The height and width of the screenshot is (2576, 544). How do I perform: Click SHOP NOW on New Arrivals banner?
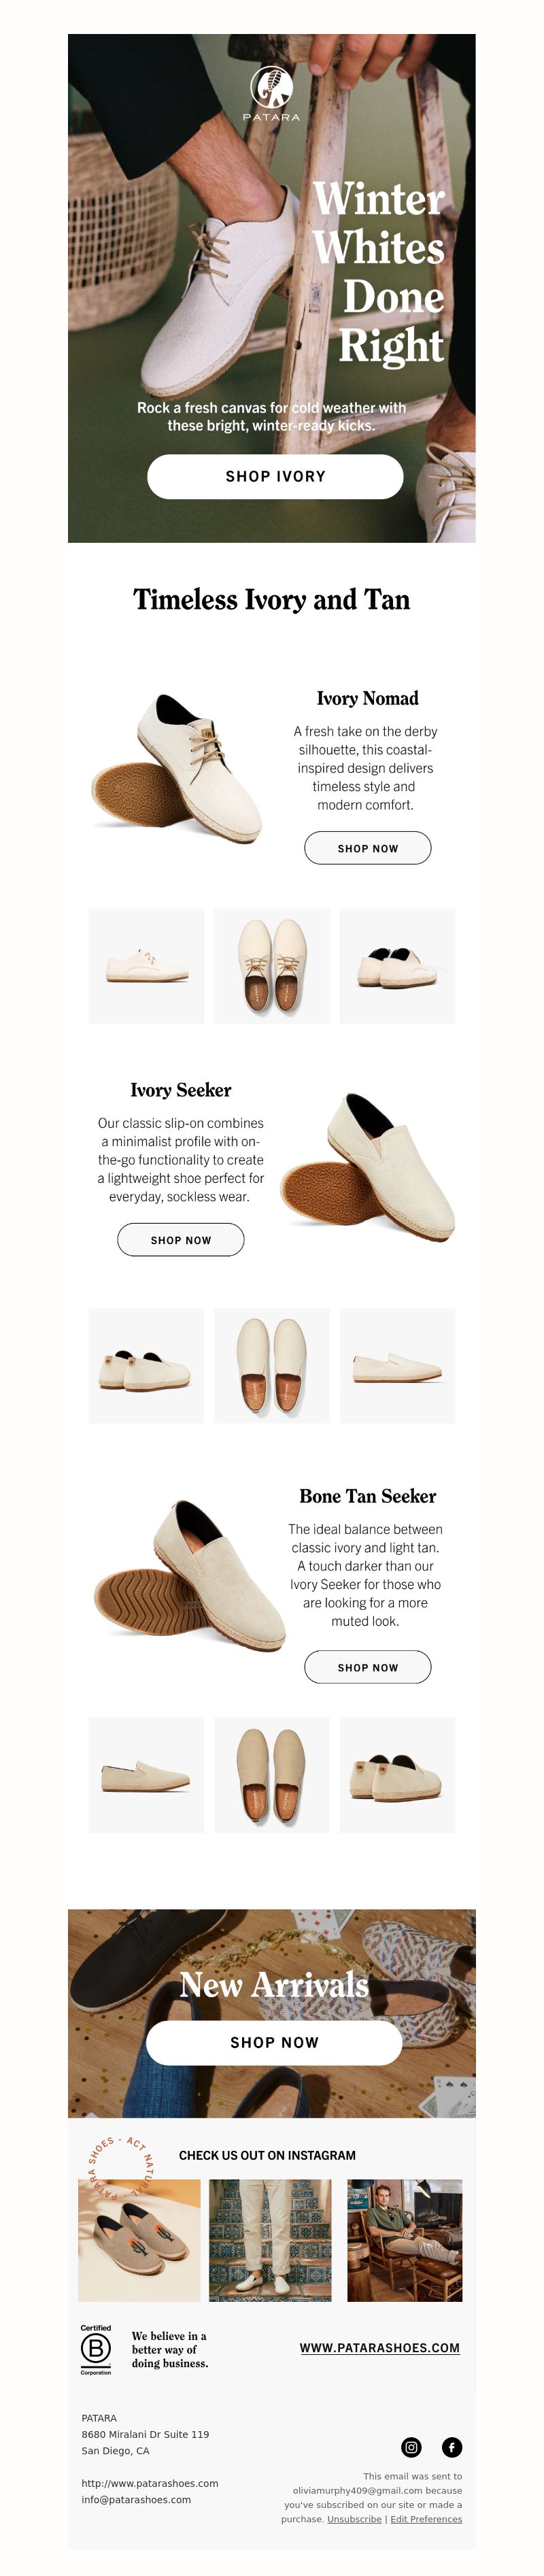pyautogui.click(x=274, y=2042)
